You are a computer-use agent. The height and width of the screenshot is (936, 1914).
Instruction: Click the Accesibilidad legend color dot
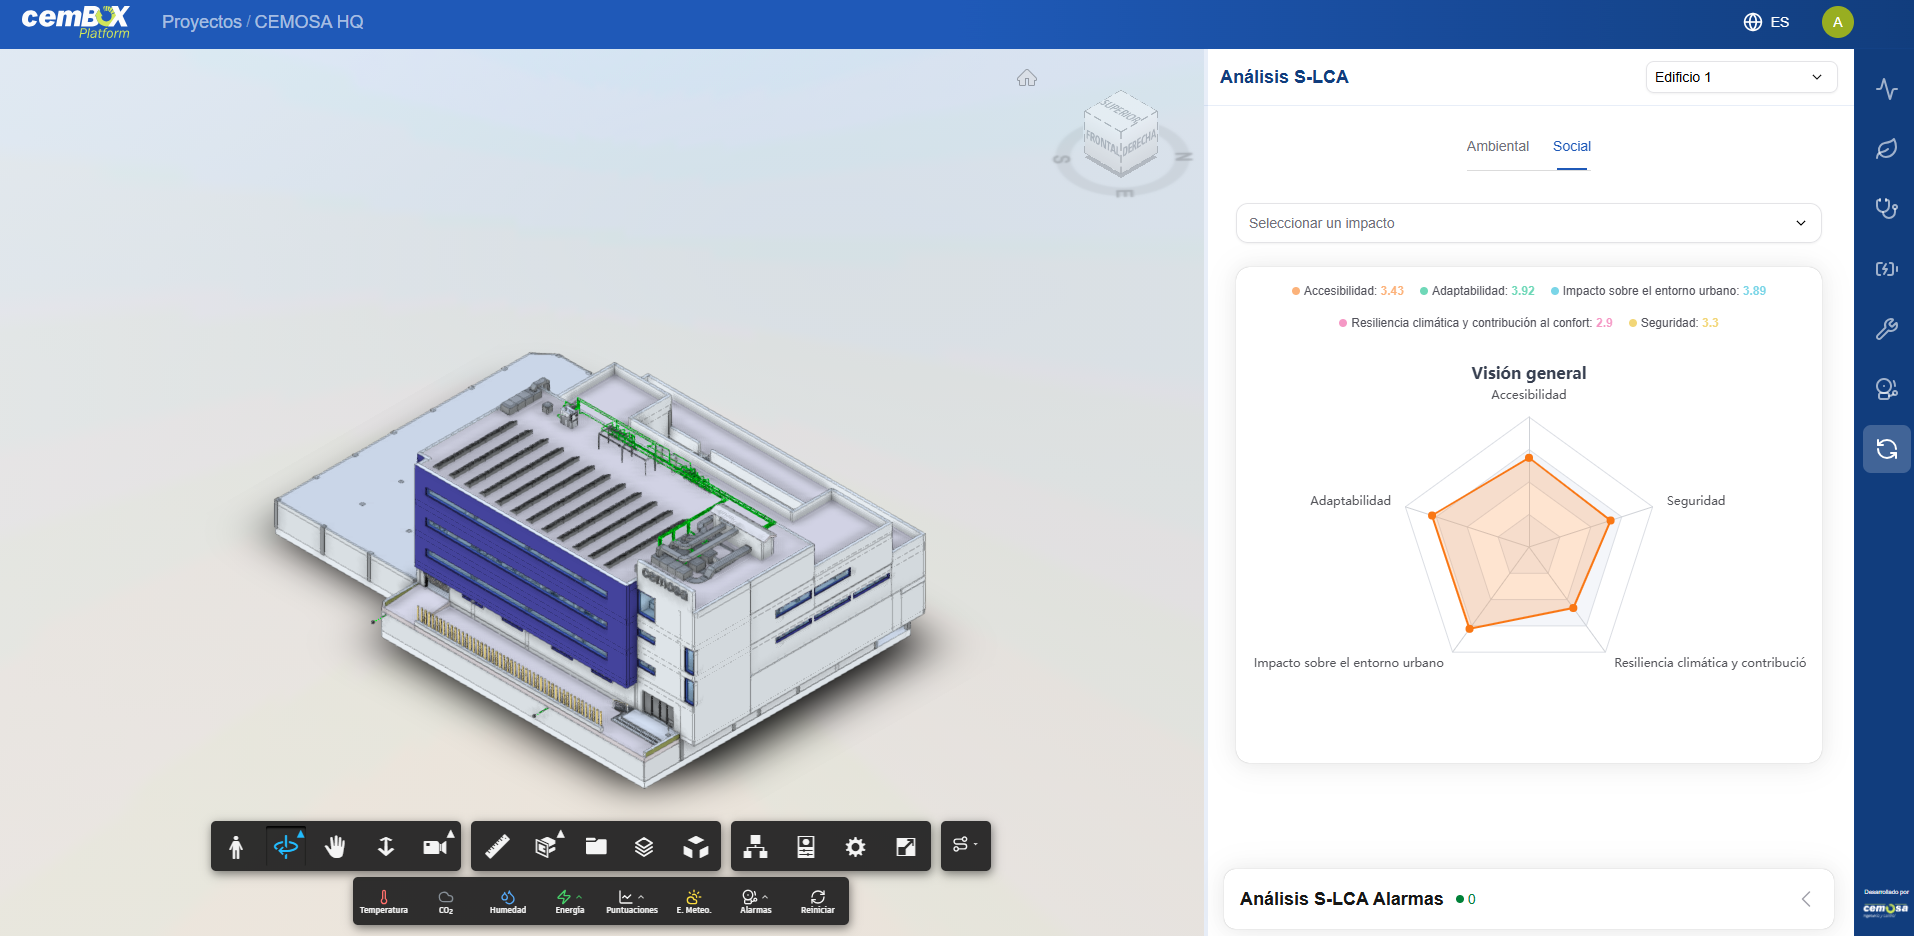(1296, 291)
